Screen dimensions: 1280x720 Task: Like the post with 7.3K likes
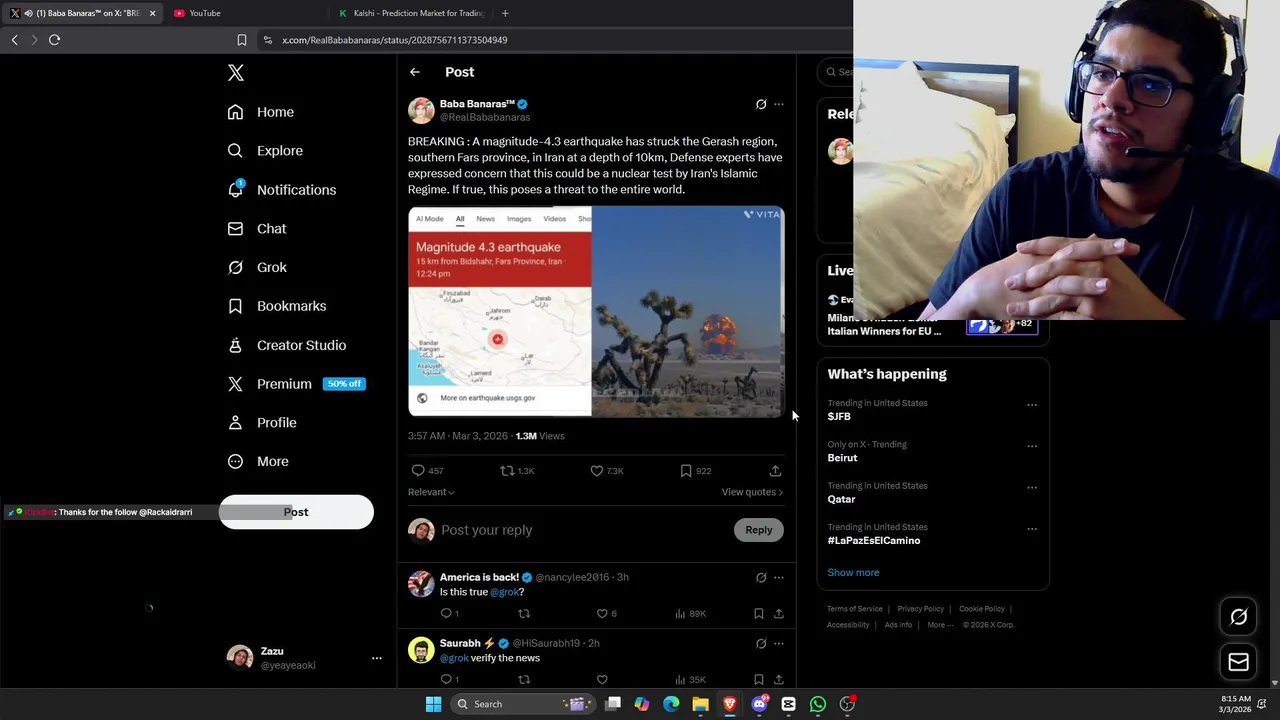(597, 470)
